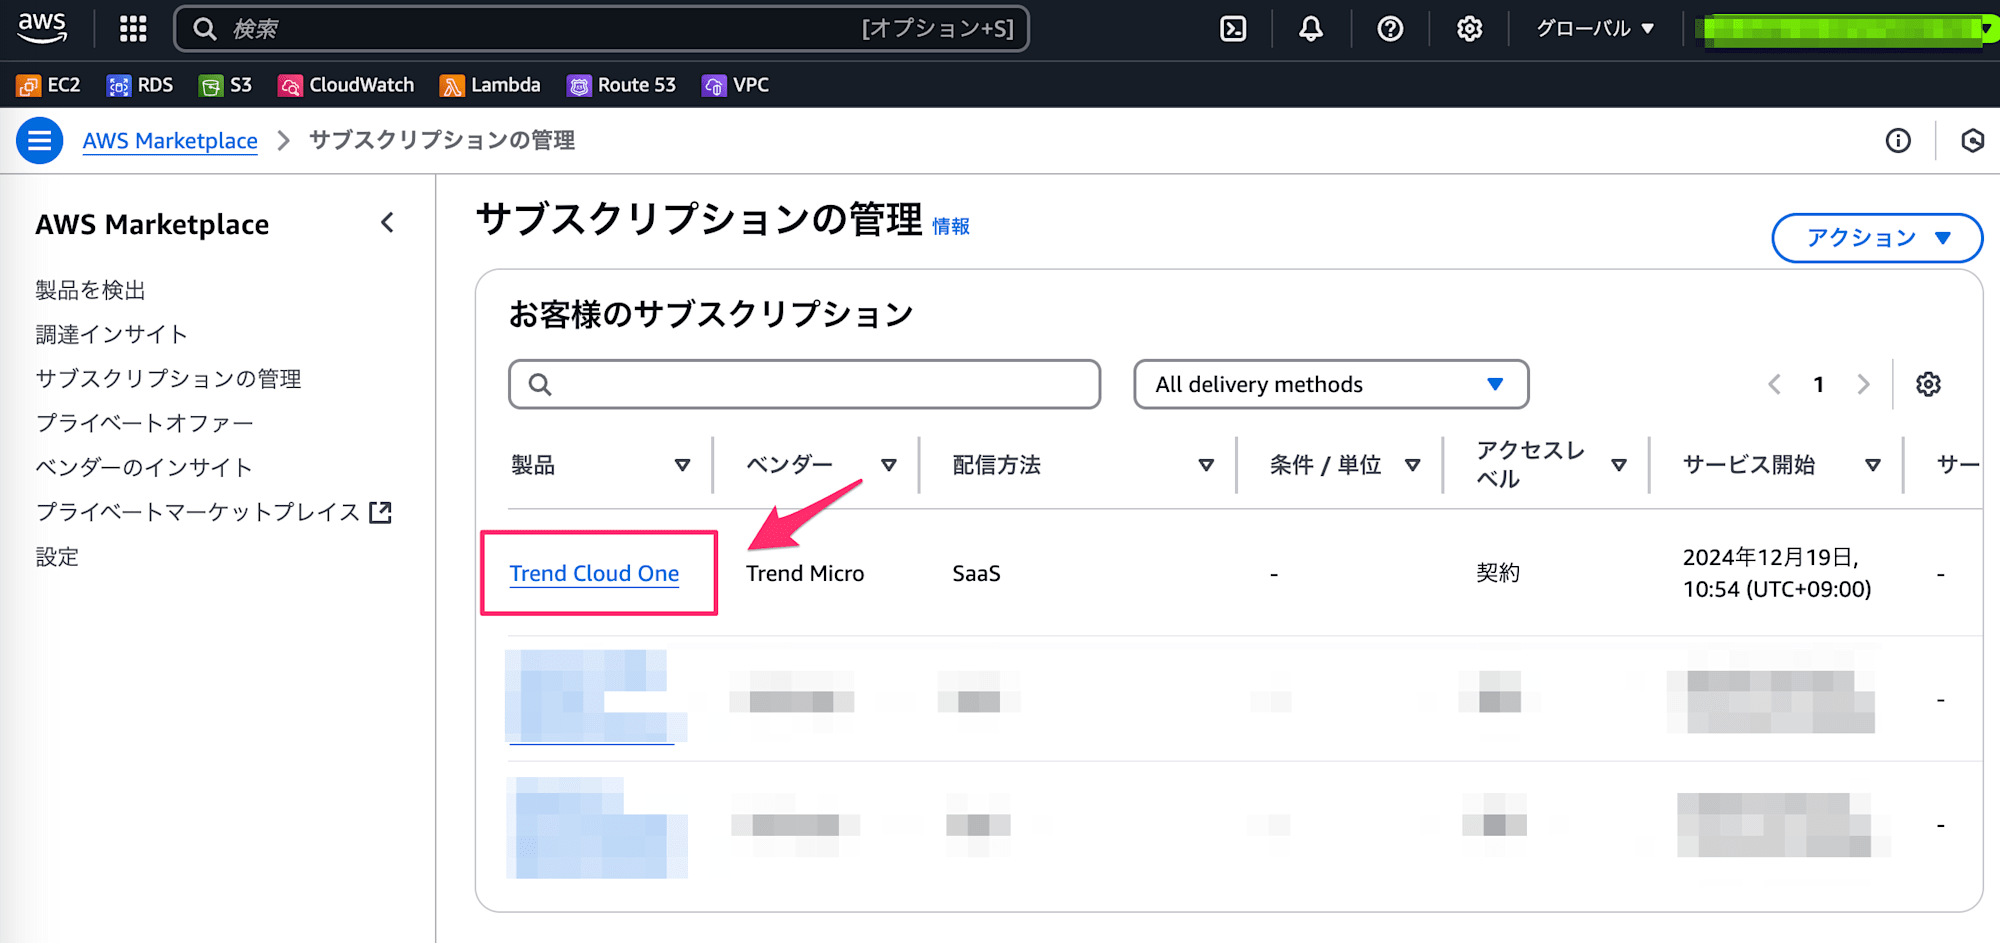Open the グローバル region dropdown
2000x943 pixels.
coord(1595,29)
